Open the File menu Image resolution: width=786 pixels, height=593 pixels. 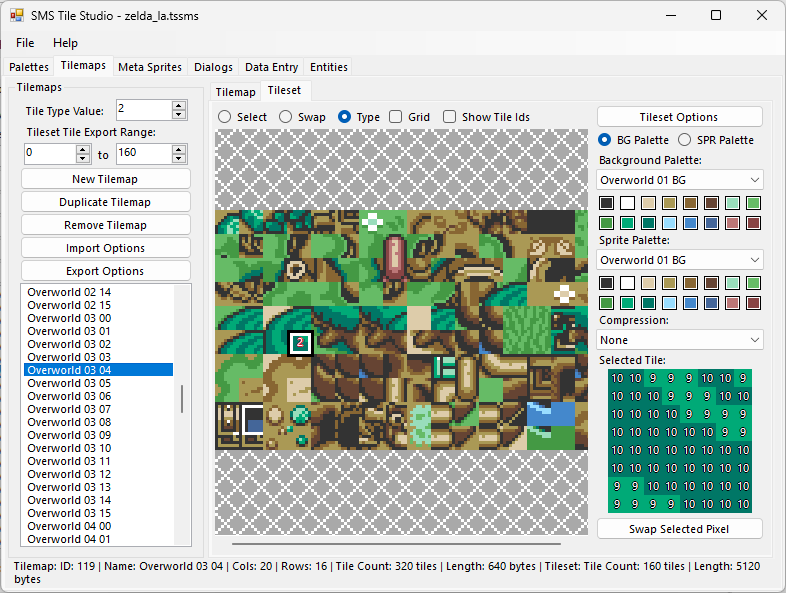25,43
